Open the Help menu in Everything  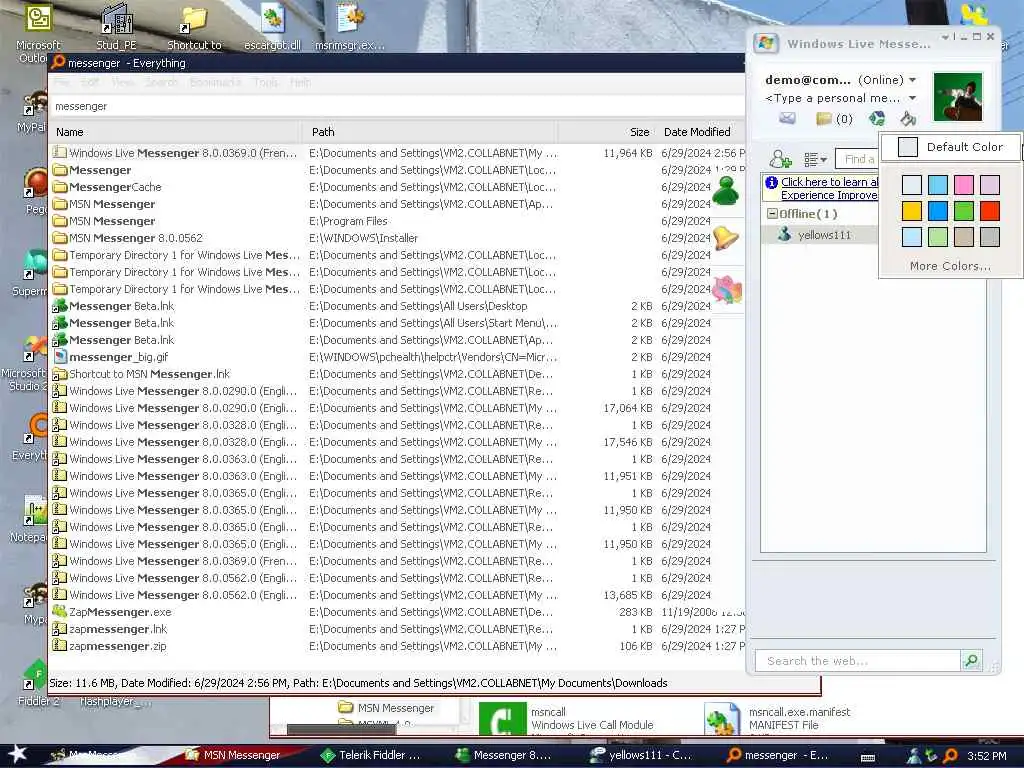tap(300, 82)
